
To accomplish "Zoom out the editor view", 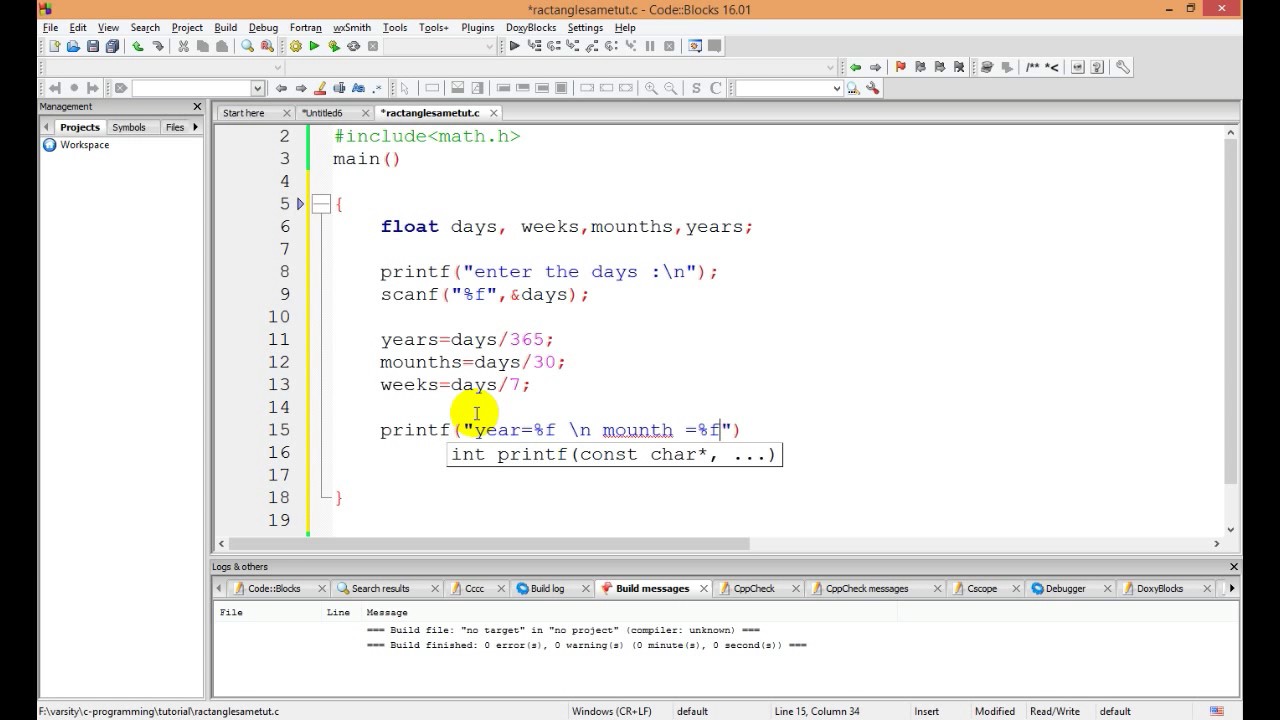I will click(670, 88).
